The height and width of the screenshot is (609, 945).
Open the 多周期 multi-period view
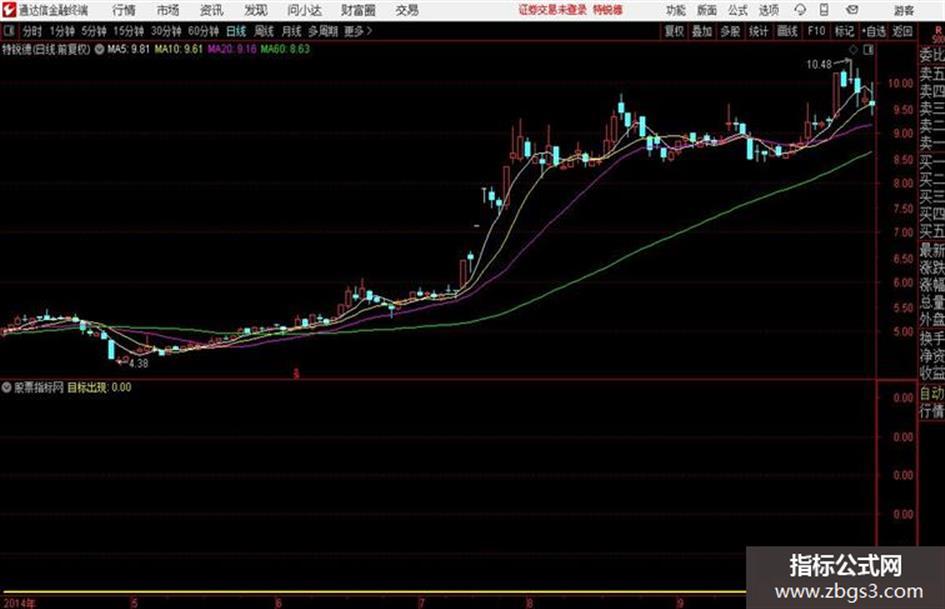pos(323,31)
